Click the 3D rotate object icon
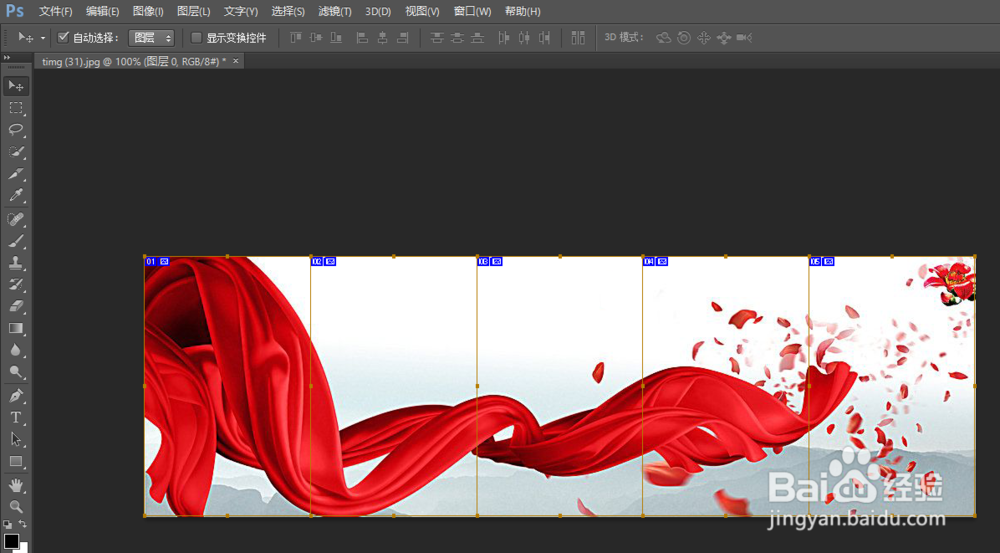 (663, 38)
